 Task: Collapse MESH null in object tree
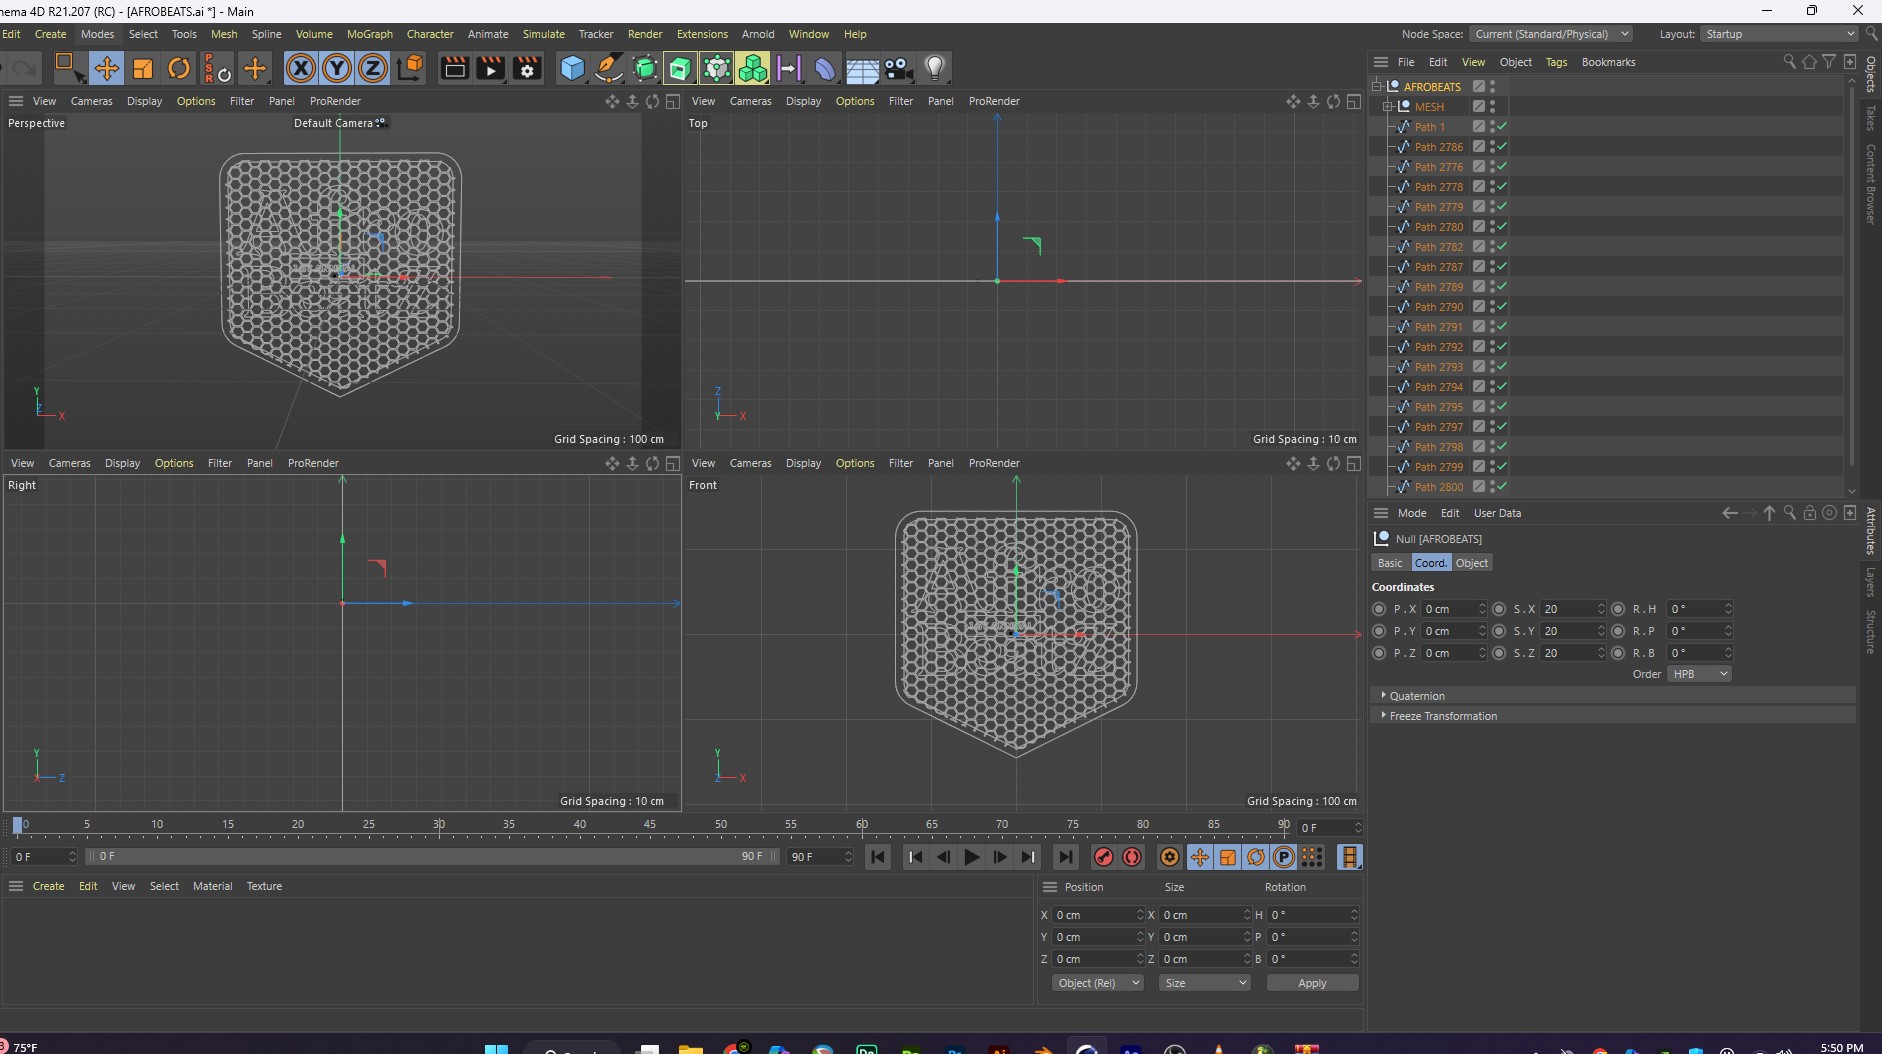(1388, 106)
